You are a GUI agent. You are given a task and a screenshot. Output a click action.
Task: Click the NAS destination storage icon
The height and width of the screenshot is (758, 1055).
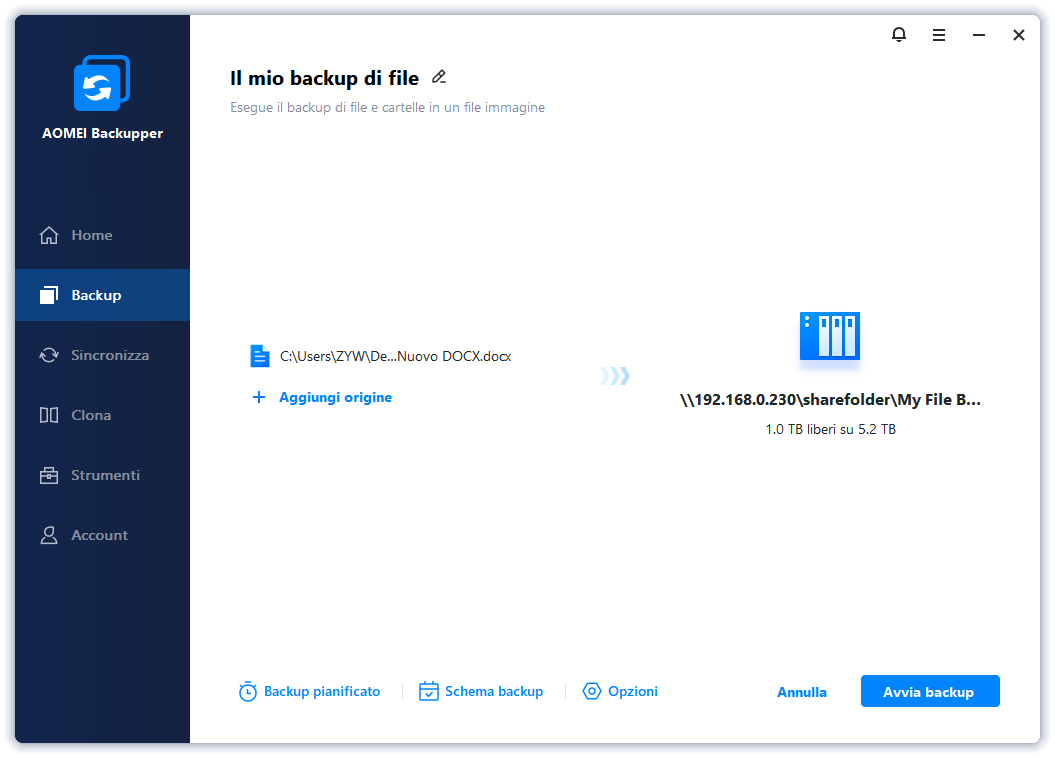(829, 336)
